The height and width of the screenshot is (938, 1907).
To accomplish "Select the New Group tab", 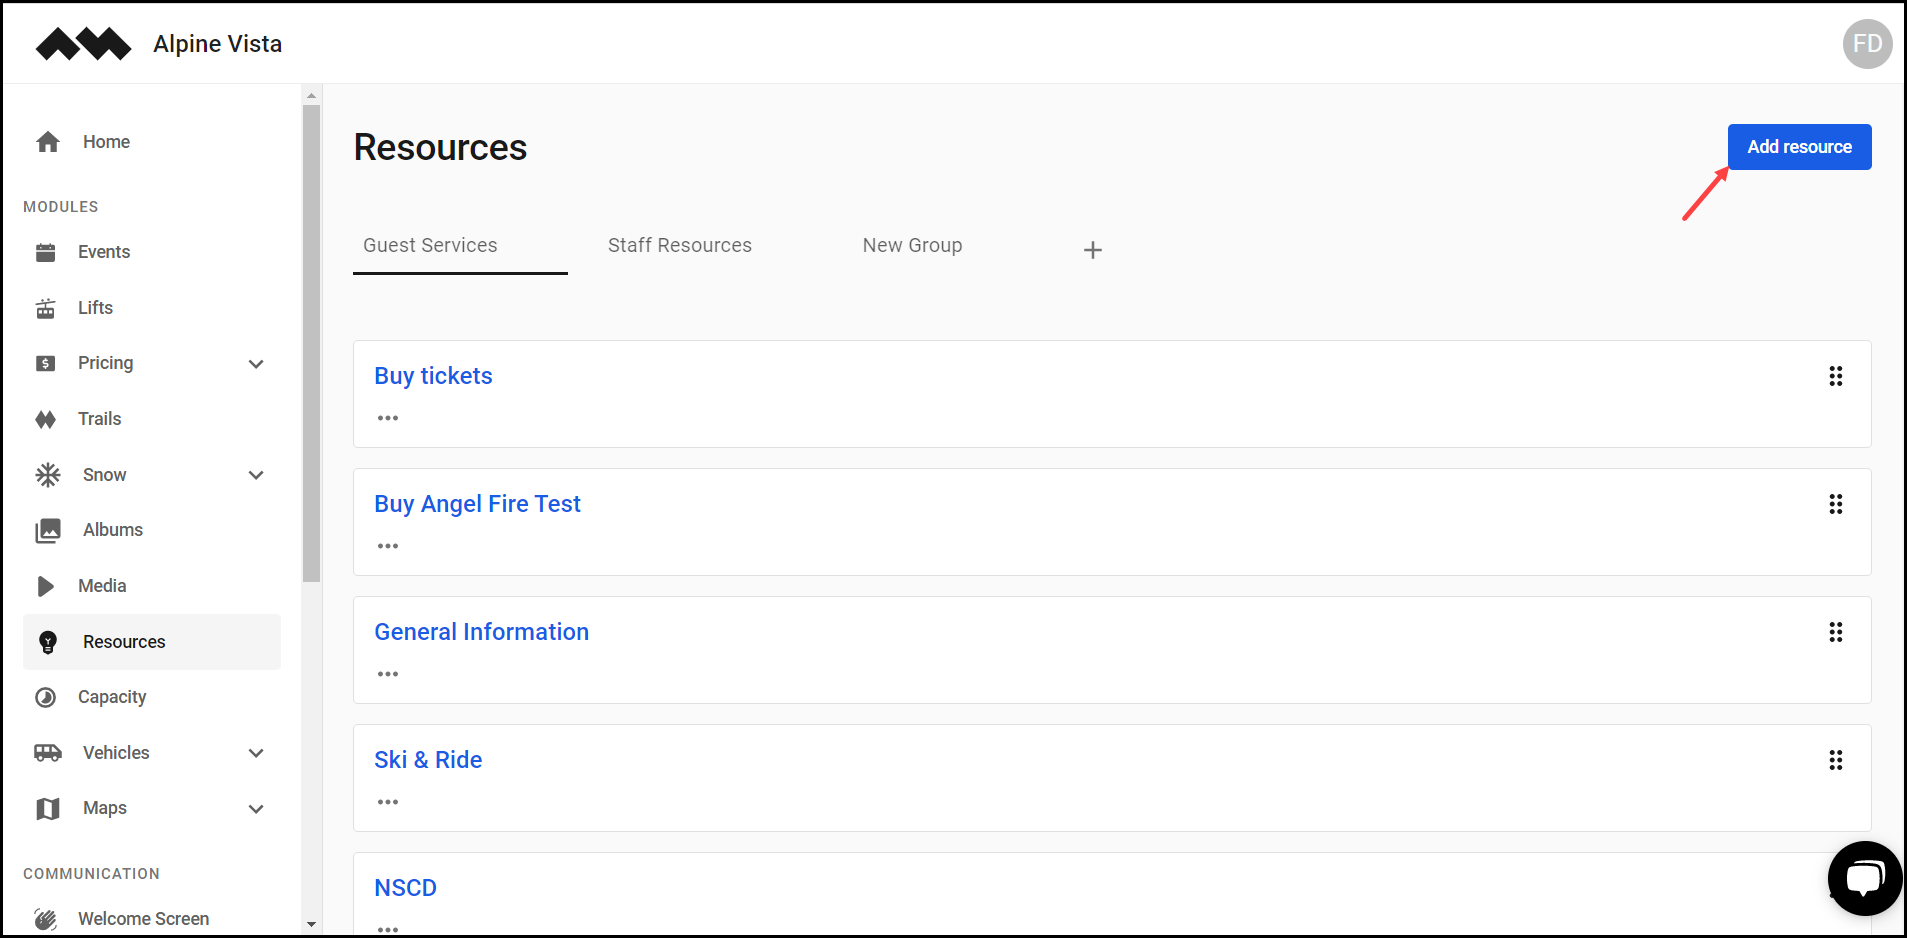I will [x=912, y=246].
